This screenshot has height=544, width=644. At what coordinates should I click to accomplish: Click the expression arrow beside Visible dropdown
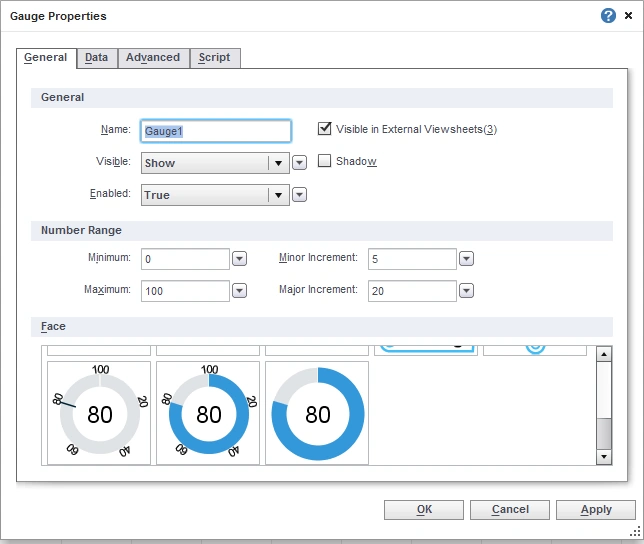tap(299, 163)
